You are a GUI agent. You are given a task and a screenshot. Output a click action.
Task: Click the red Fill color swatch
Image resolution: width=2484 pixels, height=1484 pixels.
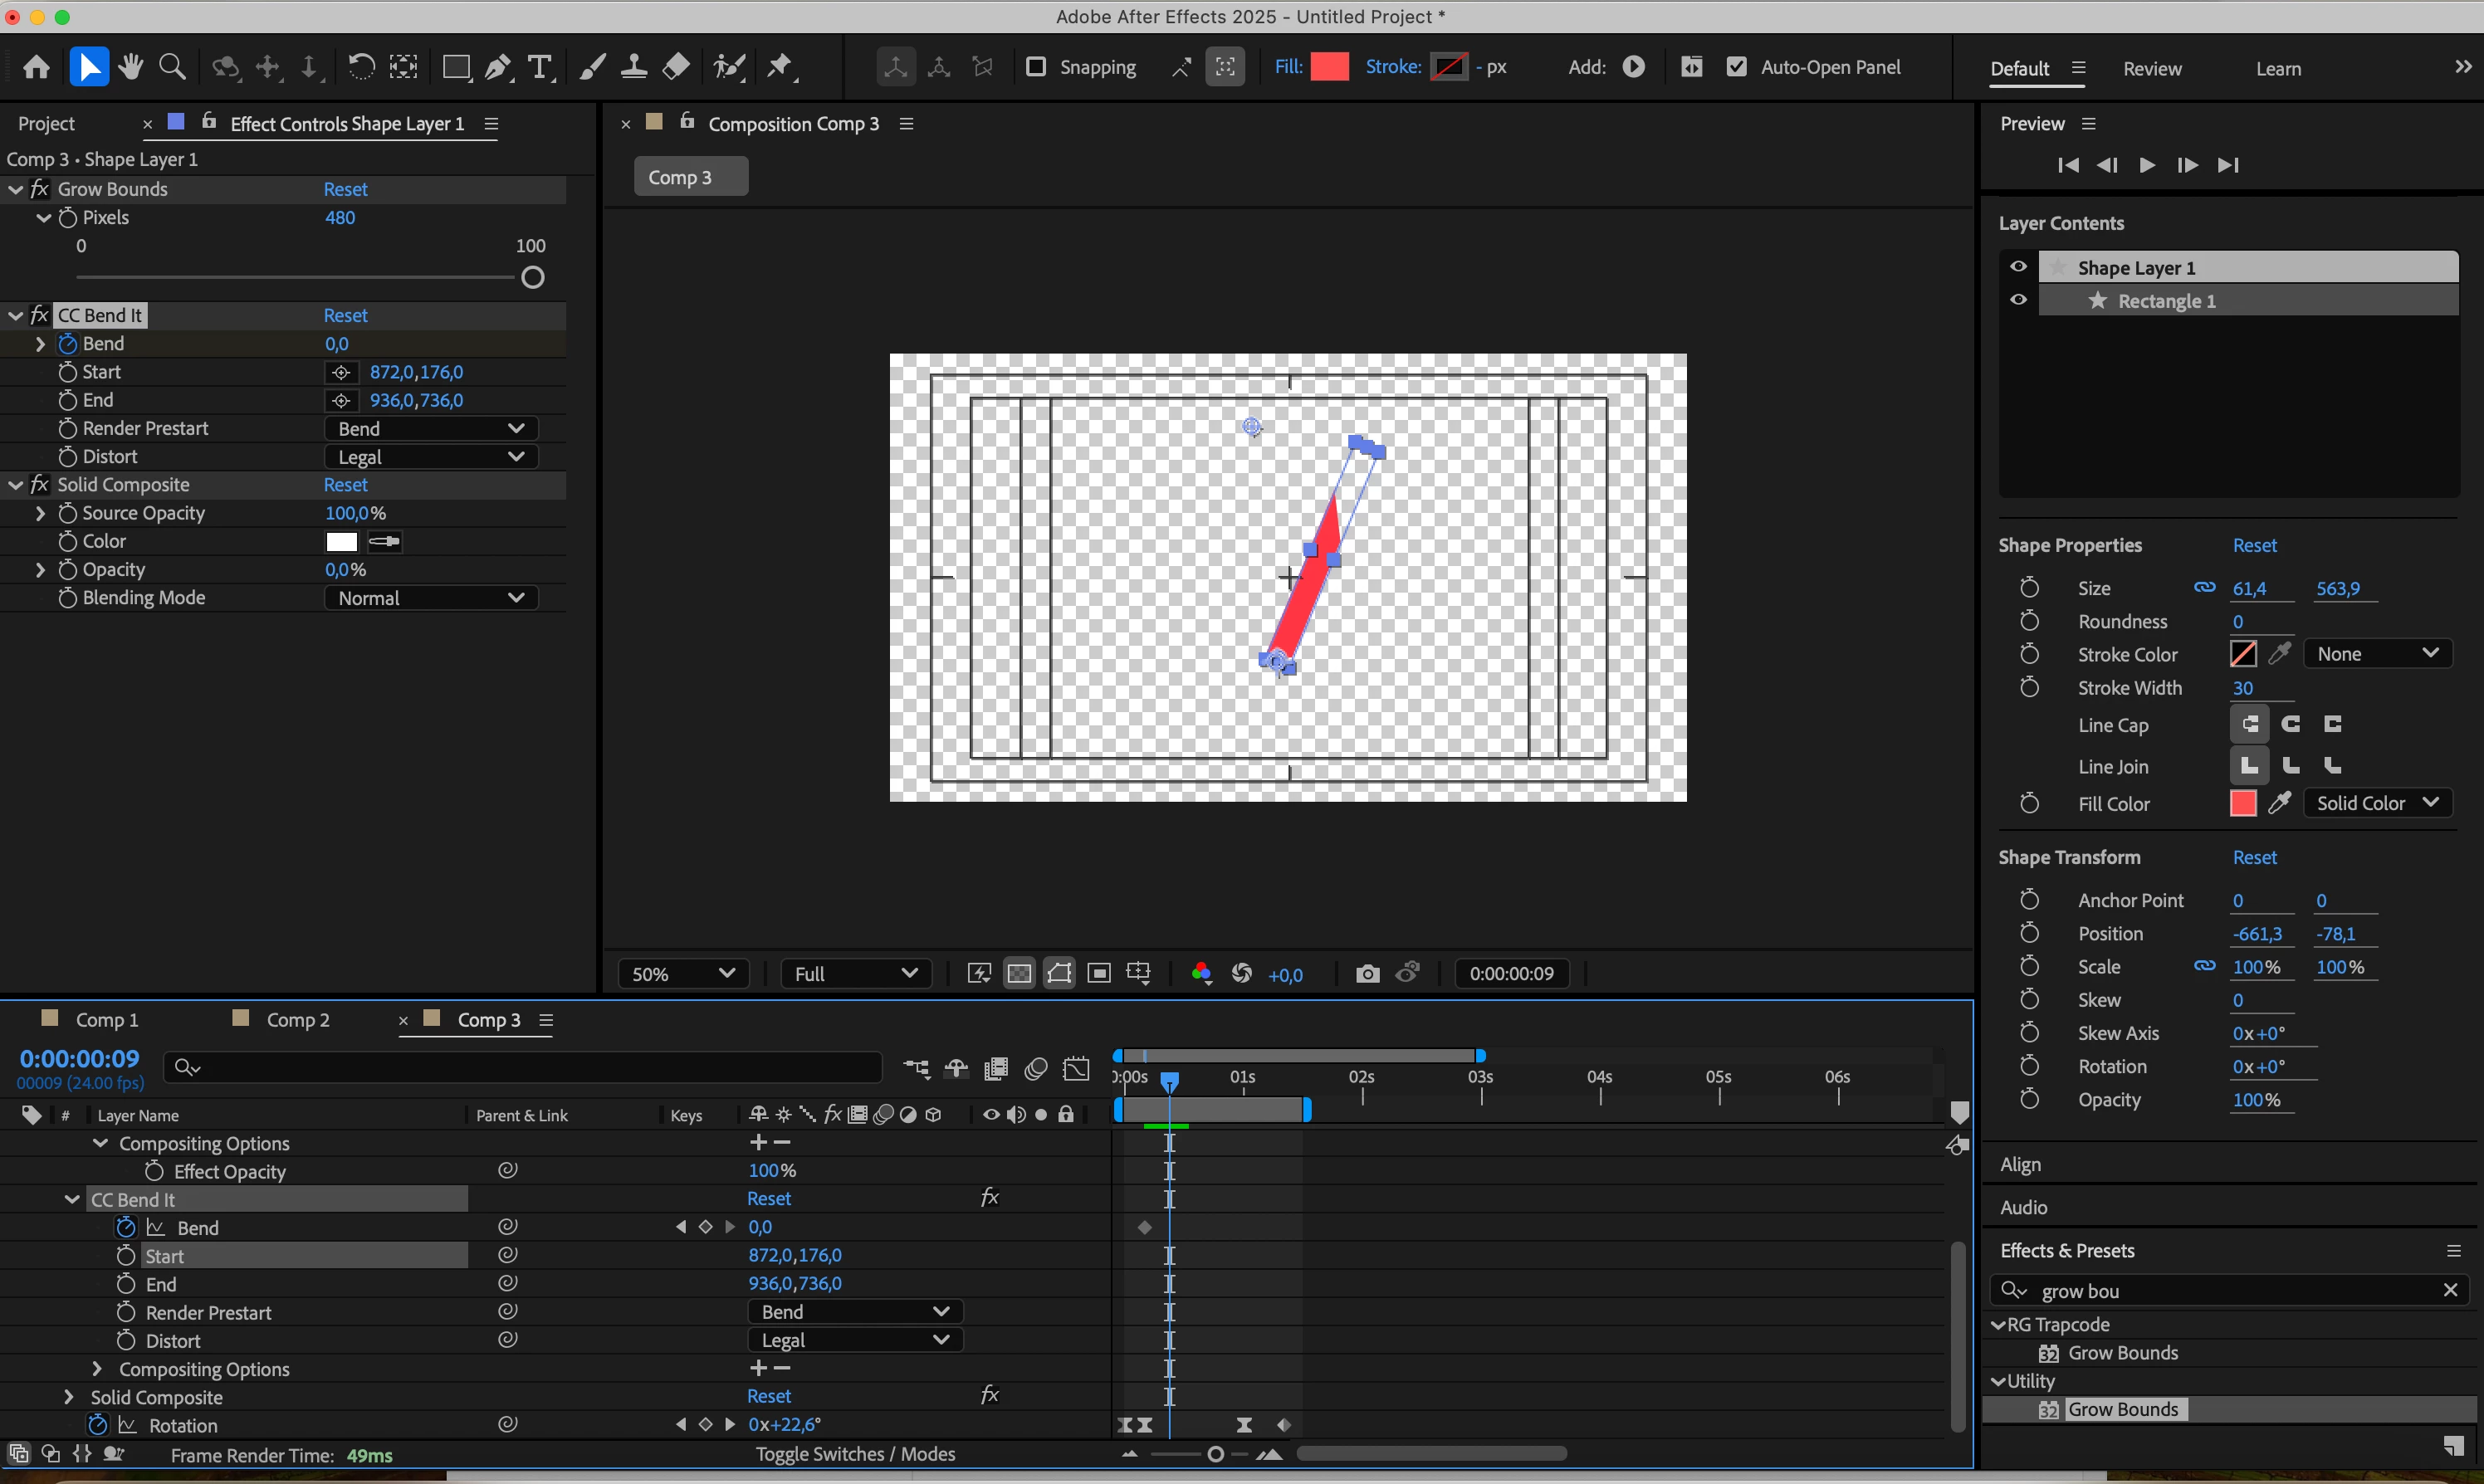[x=1329, y=67]
